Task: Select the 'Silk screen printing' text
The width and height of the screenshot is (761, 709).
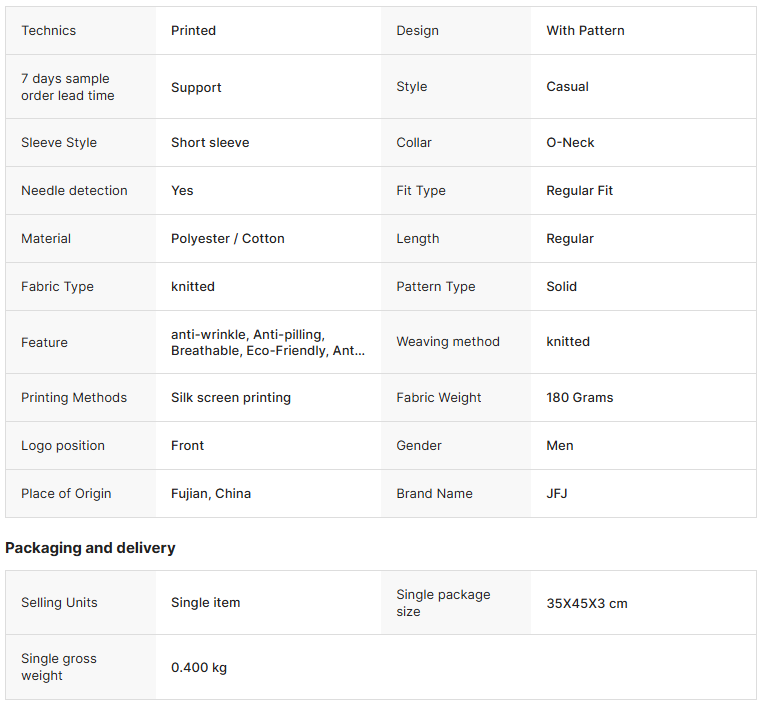Action: [230, 398]
